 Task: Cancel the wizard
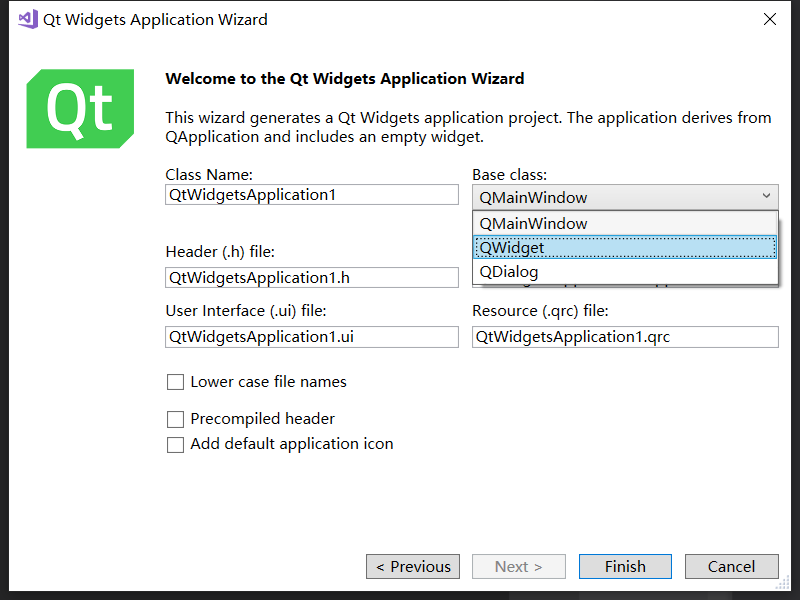click(x=732, y=566)
